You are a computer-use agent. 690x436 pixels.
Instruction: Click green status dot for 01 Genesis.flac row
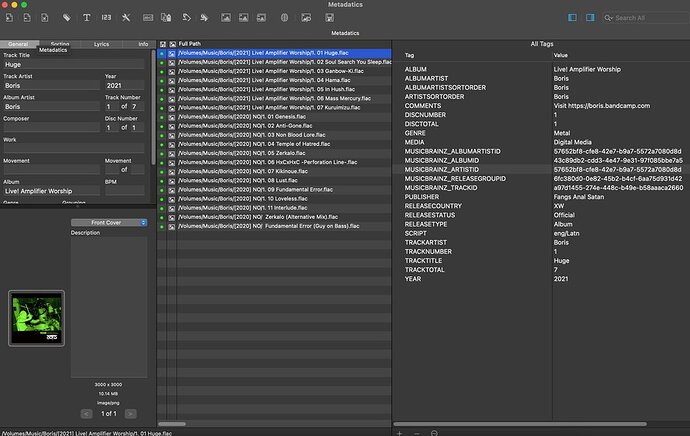tap(162, 117)
